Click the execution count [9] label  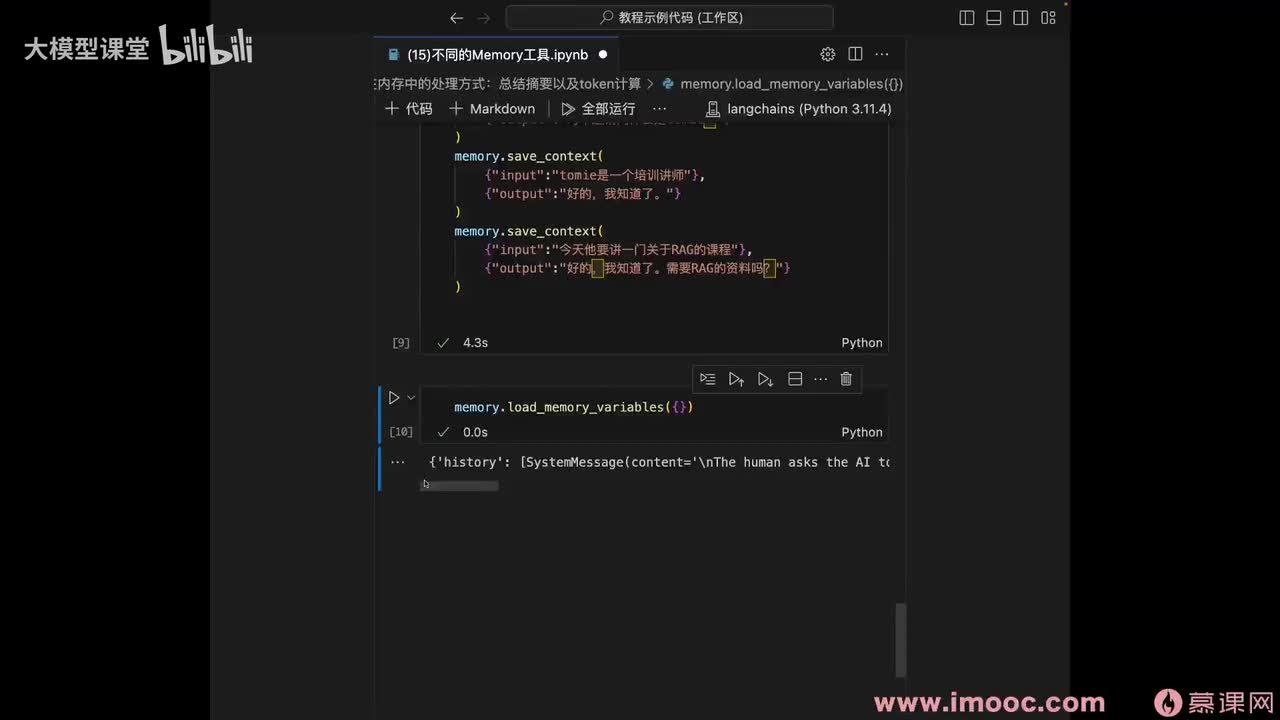click(x=401, y=342)
